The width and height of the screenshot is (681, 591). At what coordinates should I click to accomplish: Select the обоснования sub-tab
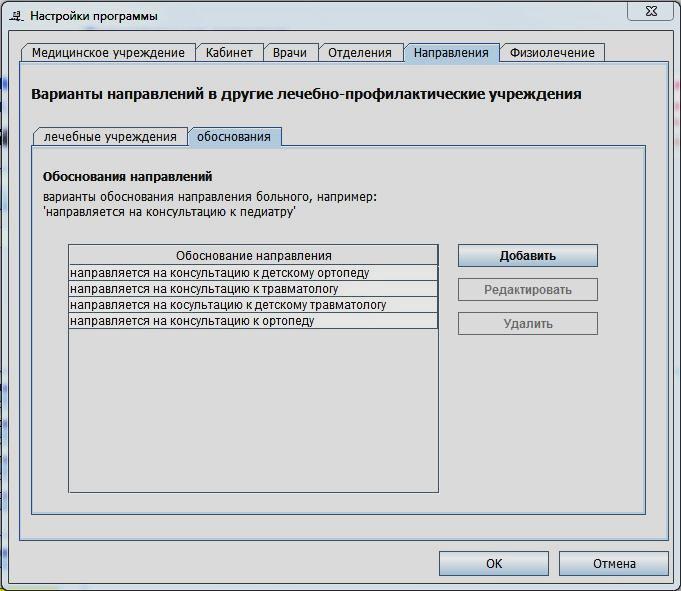[x=234, y=137]
